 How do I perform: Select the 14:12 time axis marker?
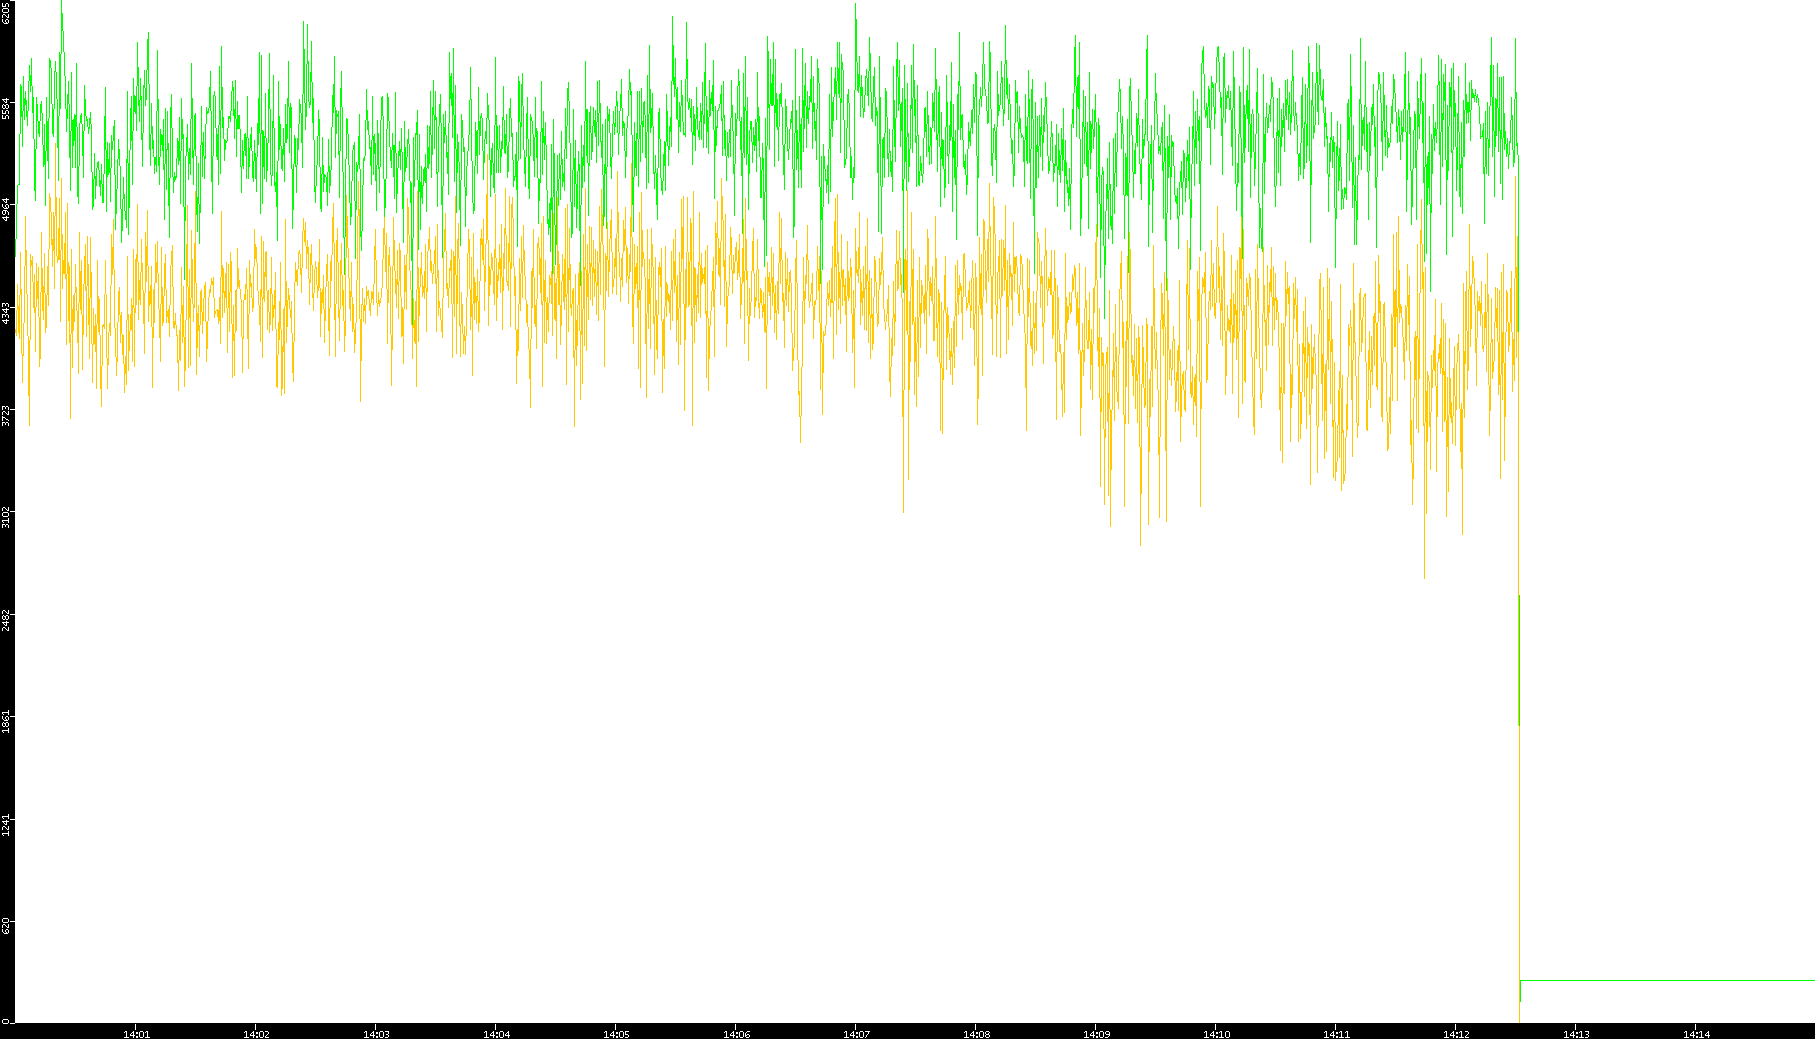coord(1456,1034)
